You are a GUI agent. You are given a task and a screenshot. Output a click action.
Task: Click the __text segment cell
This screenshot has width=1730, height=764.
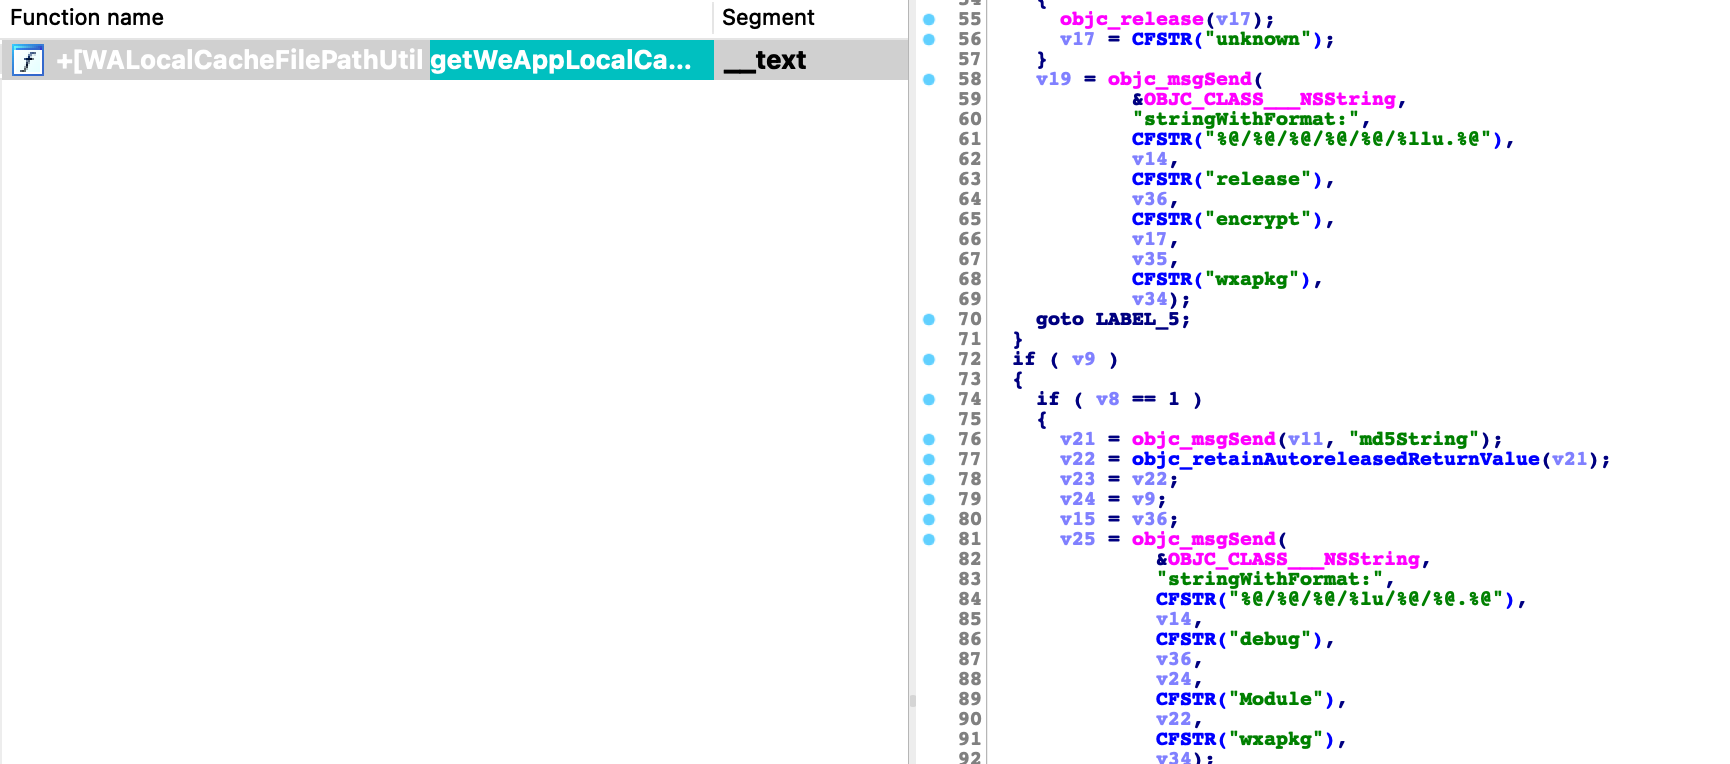765,60
